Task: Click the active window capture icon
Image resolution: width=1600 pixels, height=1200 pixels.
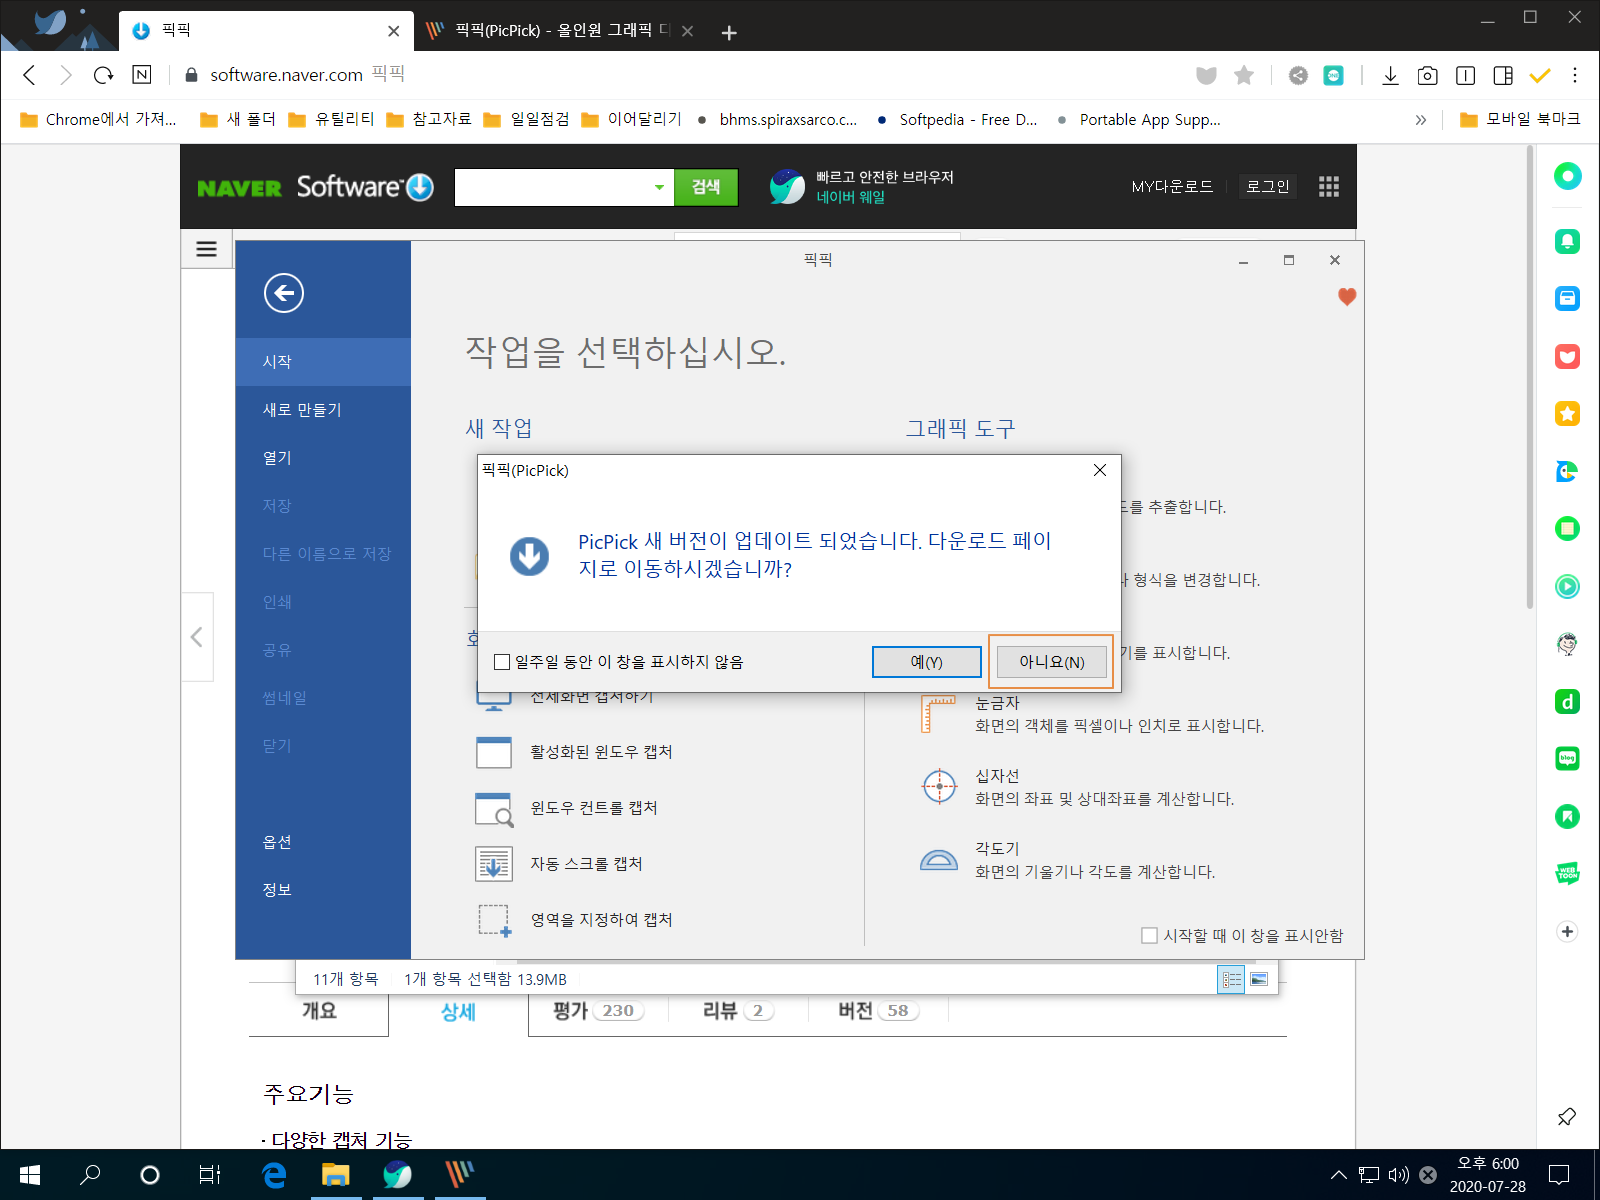Action: click(x=494, y=752)
